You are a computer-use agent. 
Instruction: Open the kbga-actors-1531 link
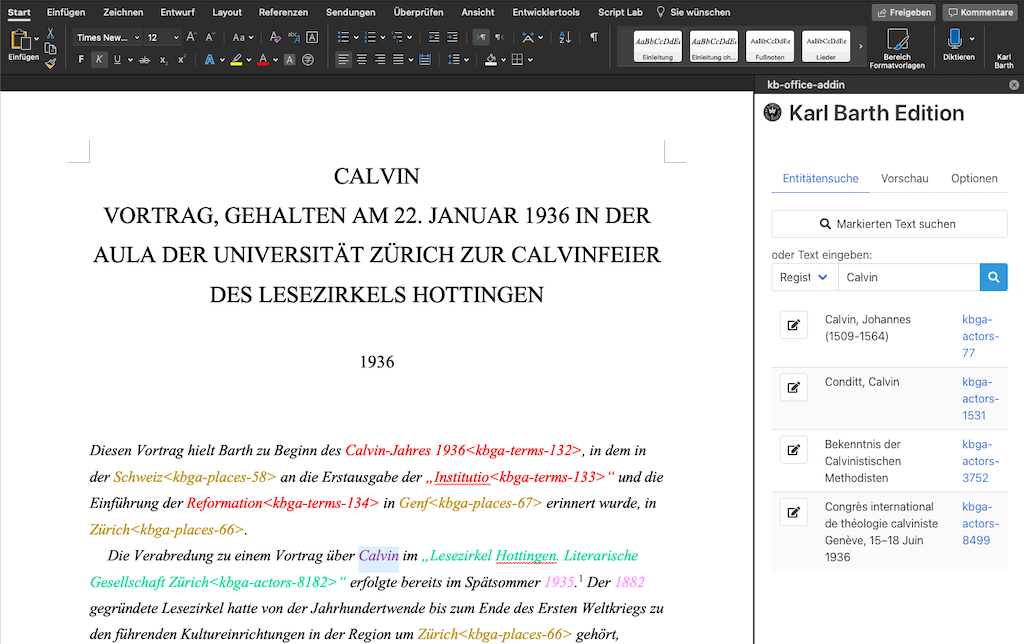click(x=980, y=398)
